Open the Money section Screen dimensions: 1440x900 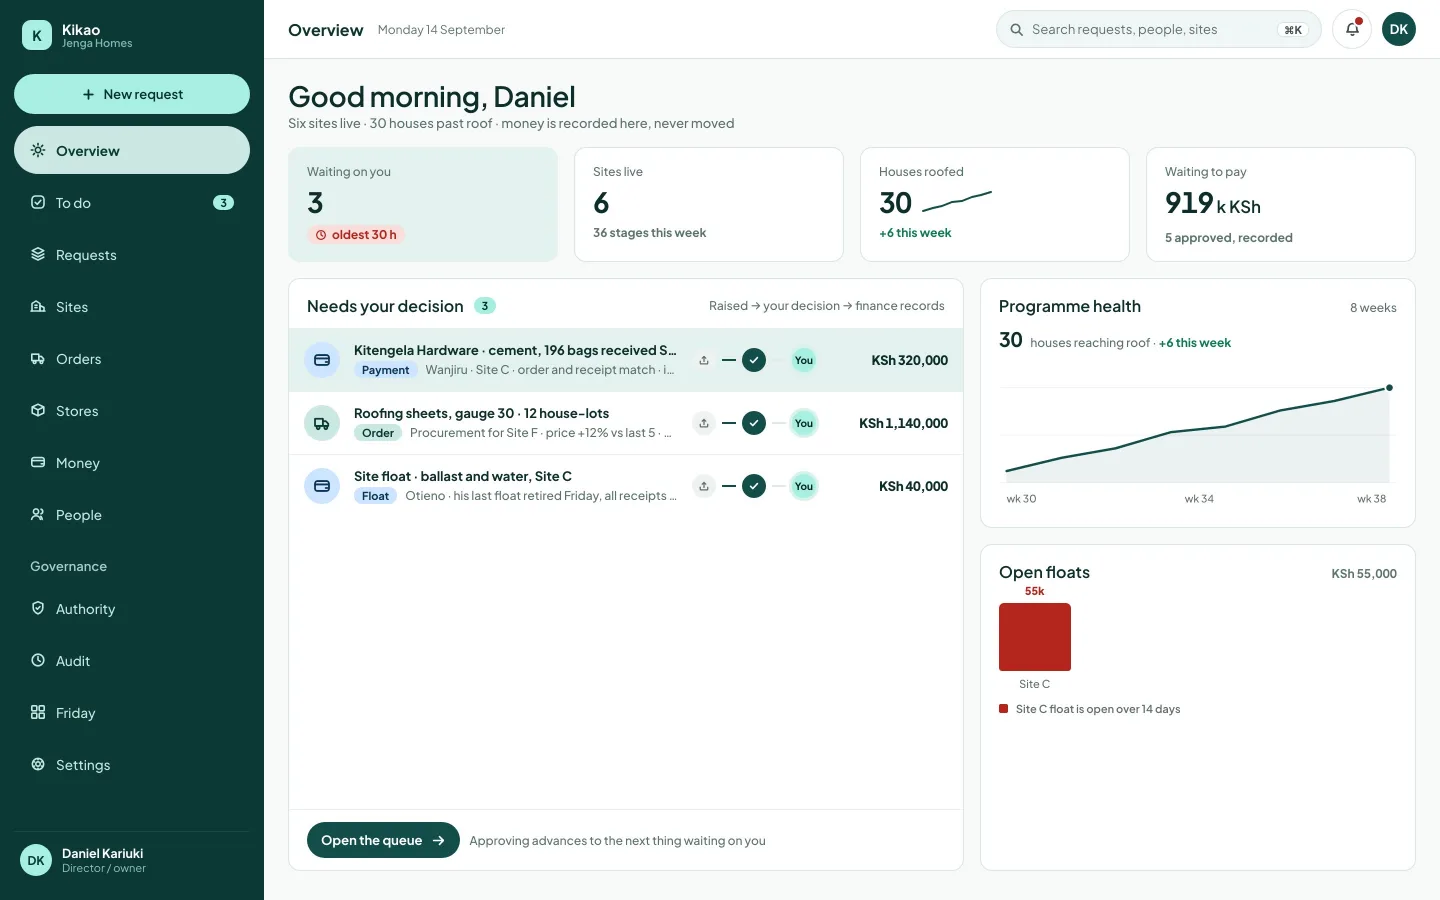[132, 462]
